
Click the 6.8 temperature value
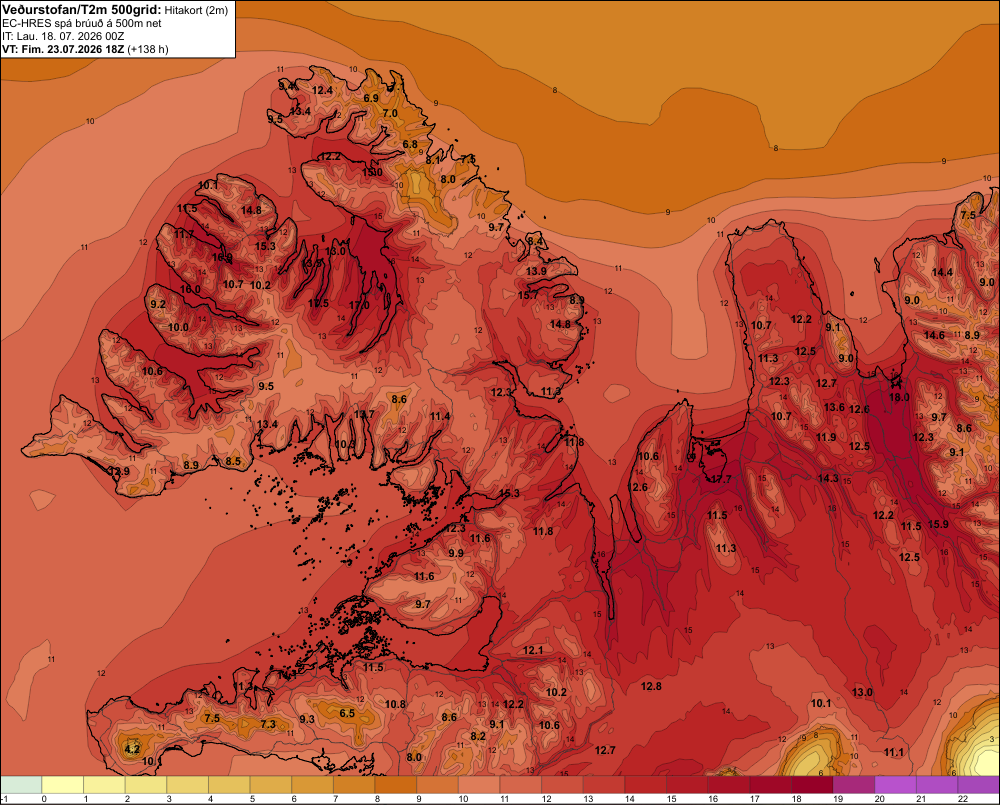[x=410, y=145]
